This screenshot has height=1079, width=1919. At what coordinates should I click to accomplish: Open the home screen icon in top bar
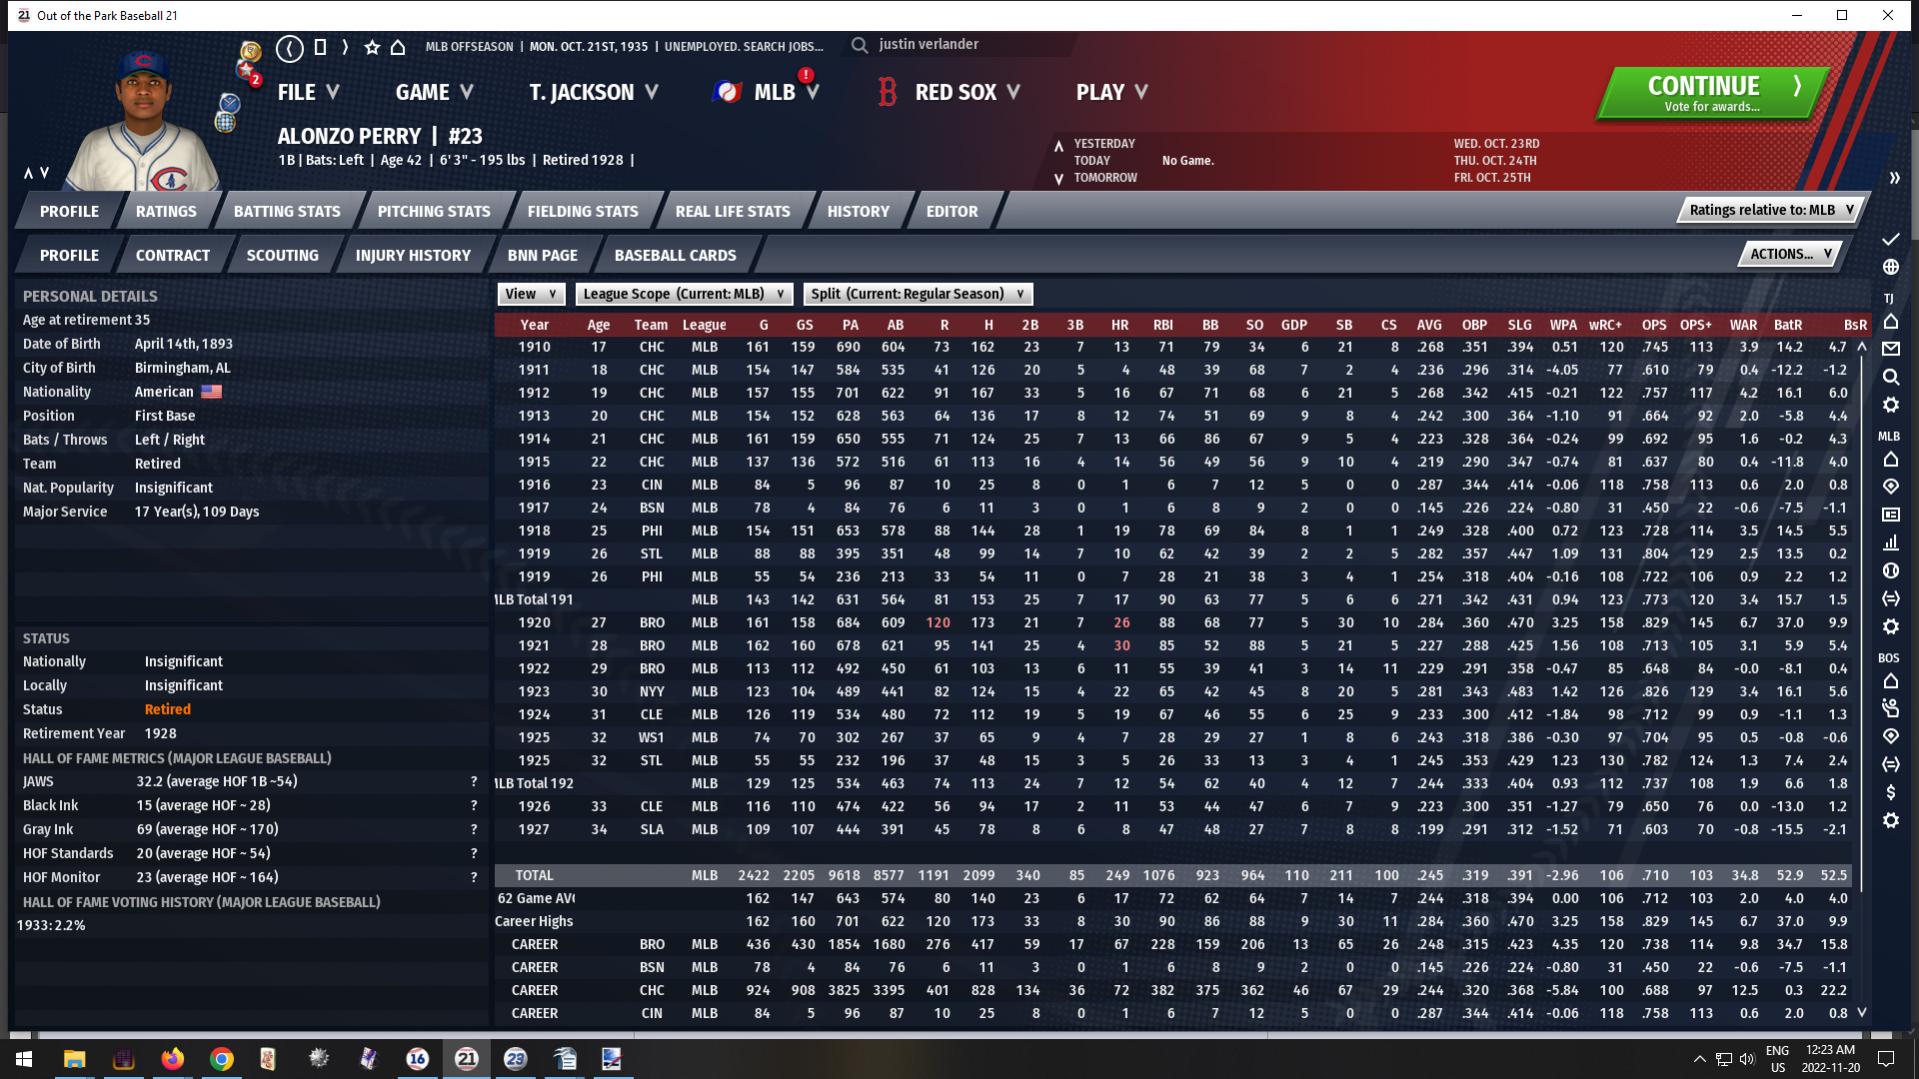click(x=398, y=47)
